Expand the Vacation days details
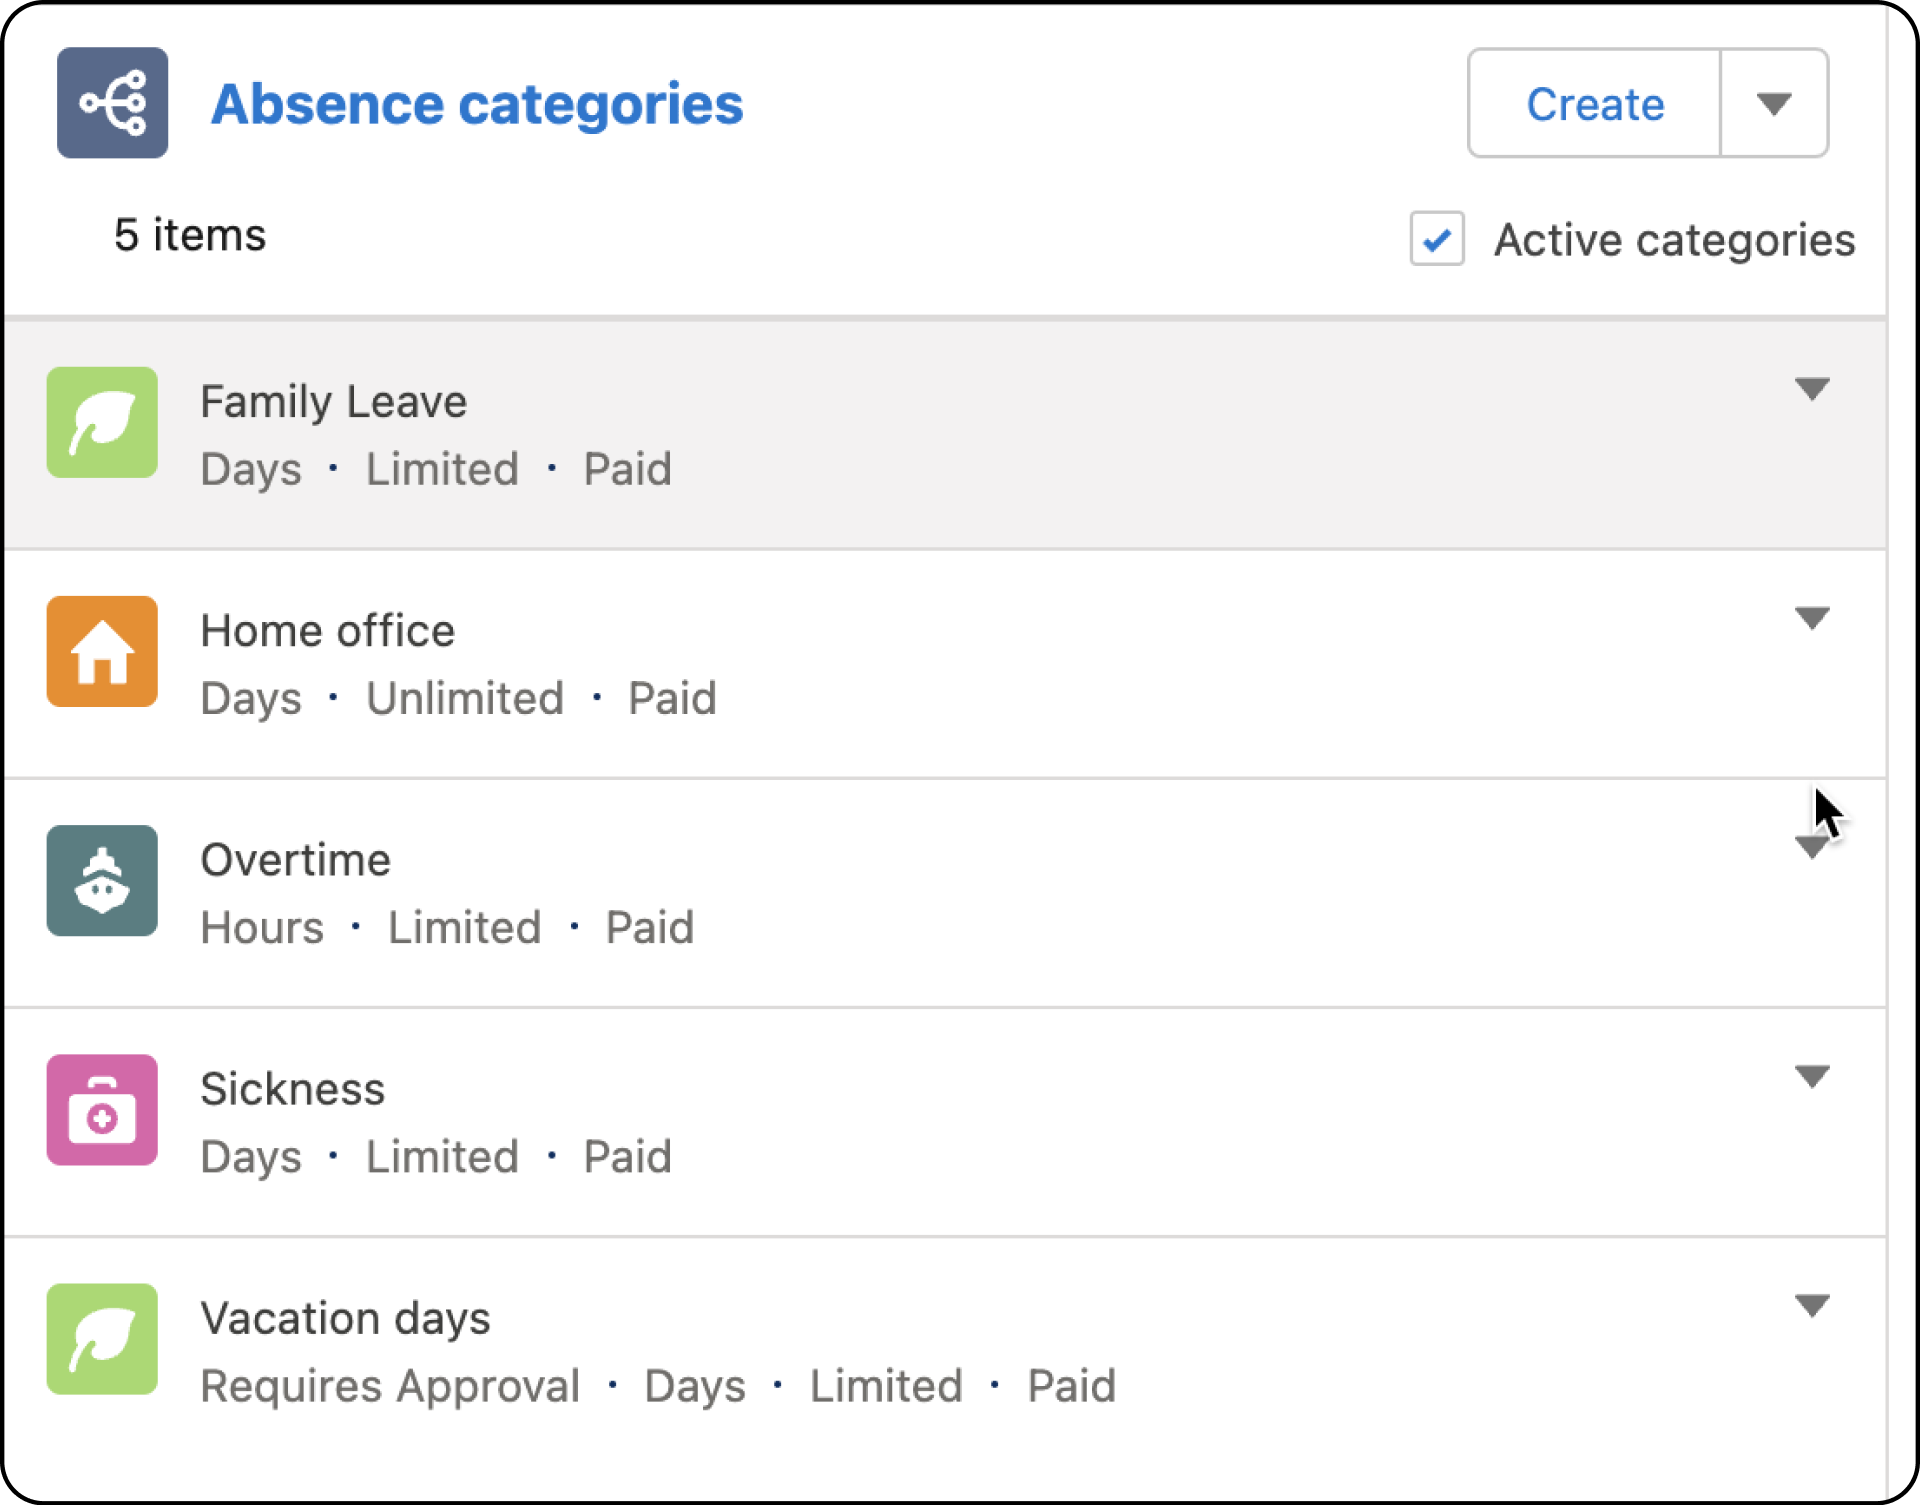This screenshot has height=1505, width=1920. tap(1813, 1306)
